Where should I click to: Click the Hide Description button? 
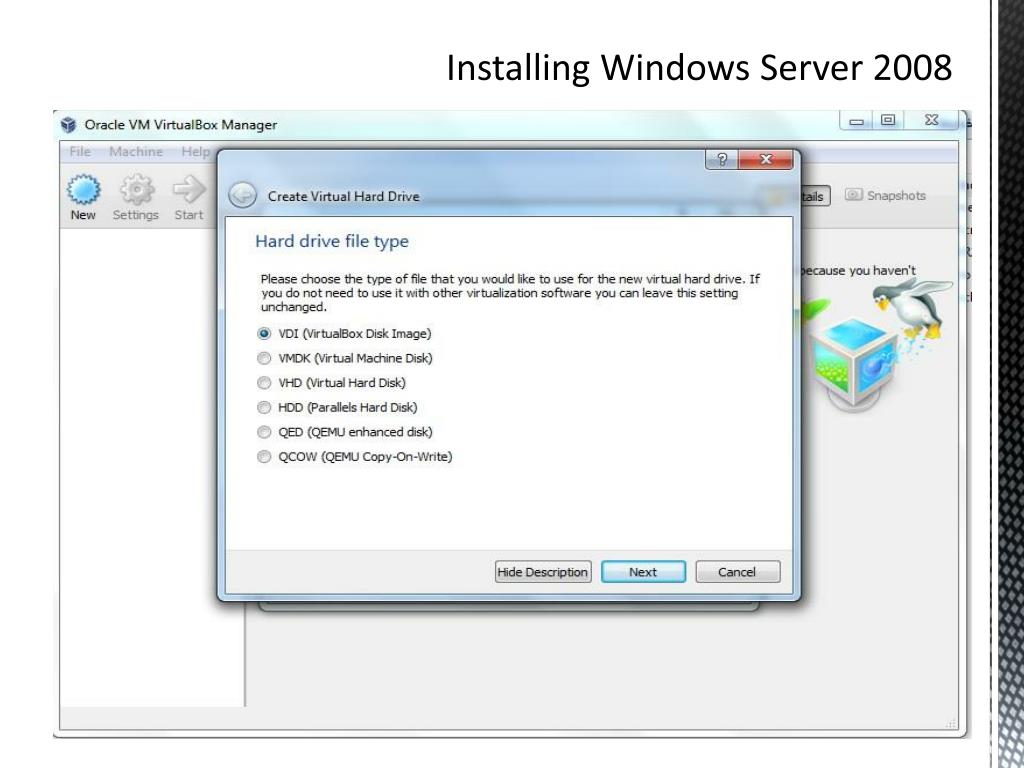click(x=543, y=572)
